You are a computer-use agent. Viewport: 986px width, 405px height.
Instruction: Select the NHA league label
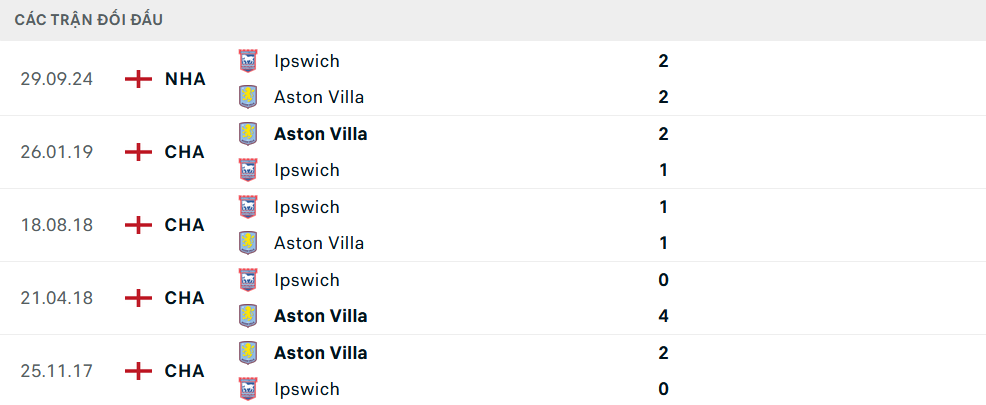[185, 79]
